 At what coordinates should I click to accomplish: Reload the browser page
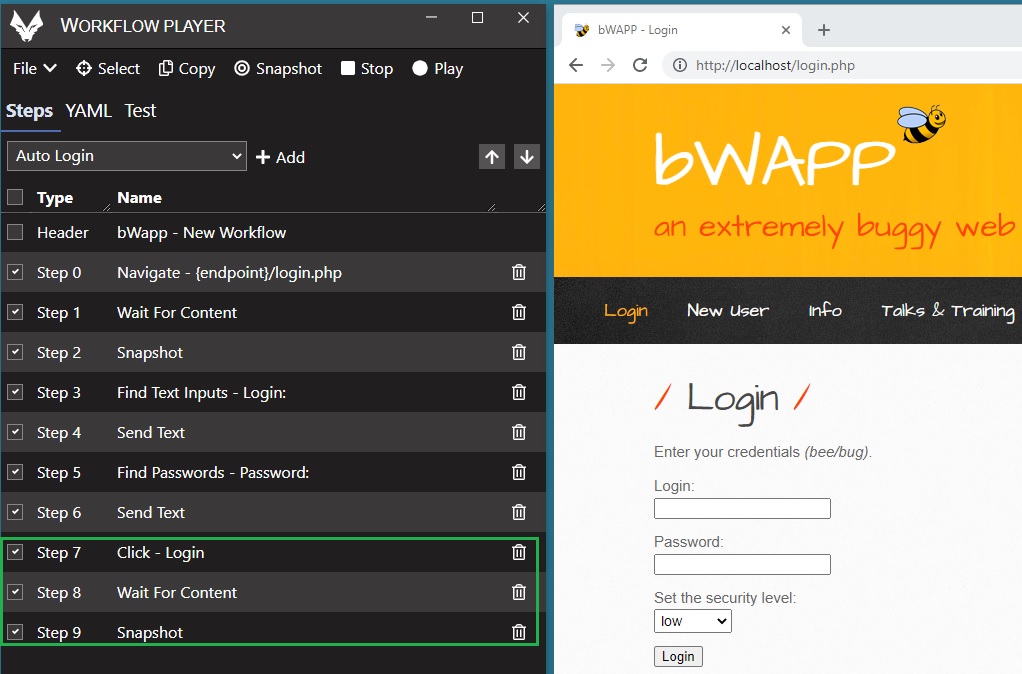pyautogui.click(x=640, y=65)
